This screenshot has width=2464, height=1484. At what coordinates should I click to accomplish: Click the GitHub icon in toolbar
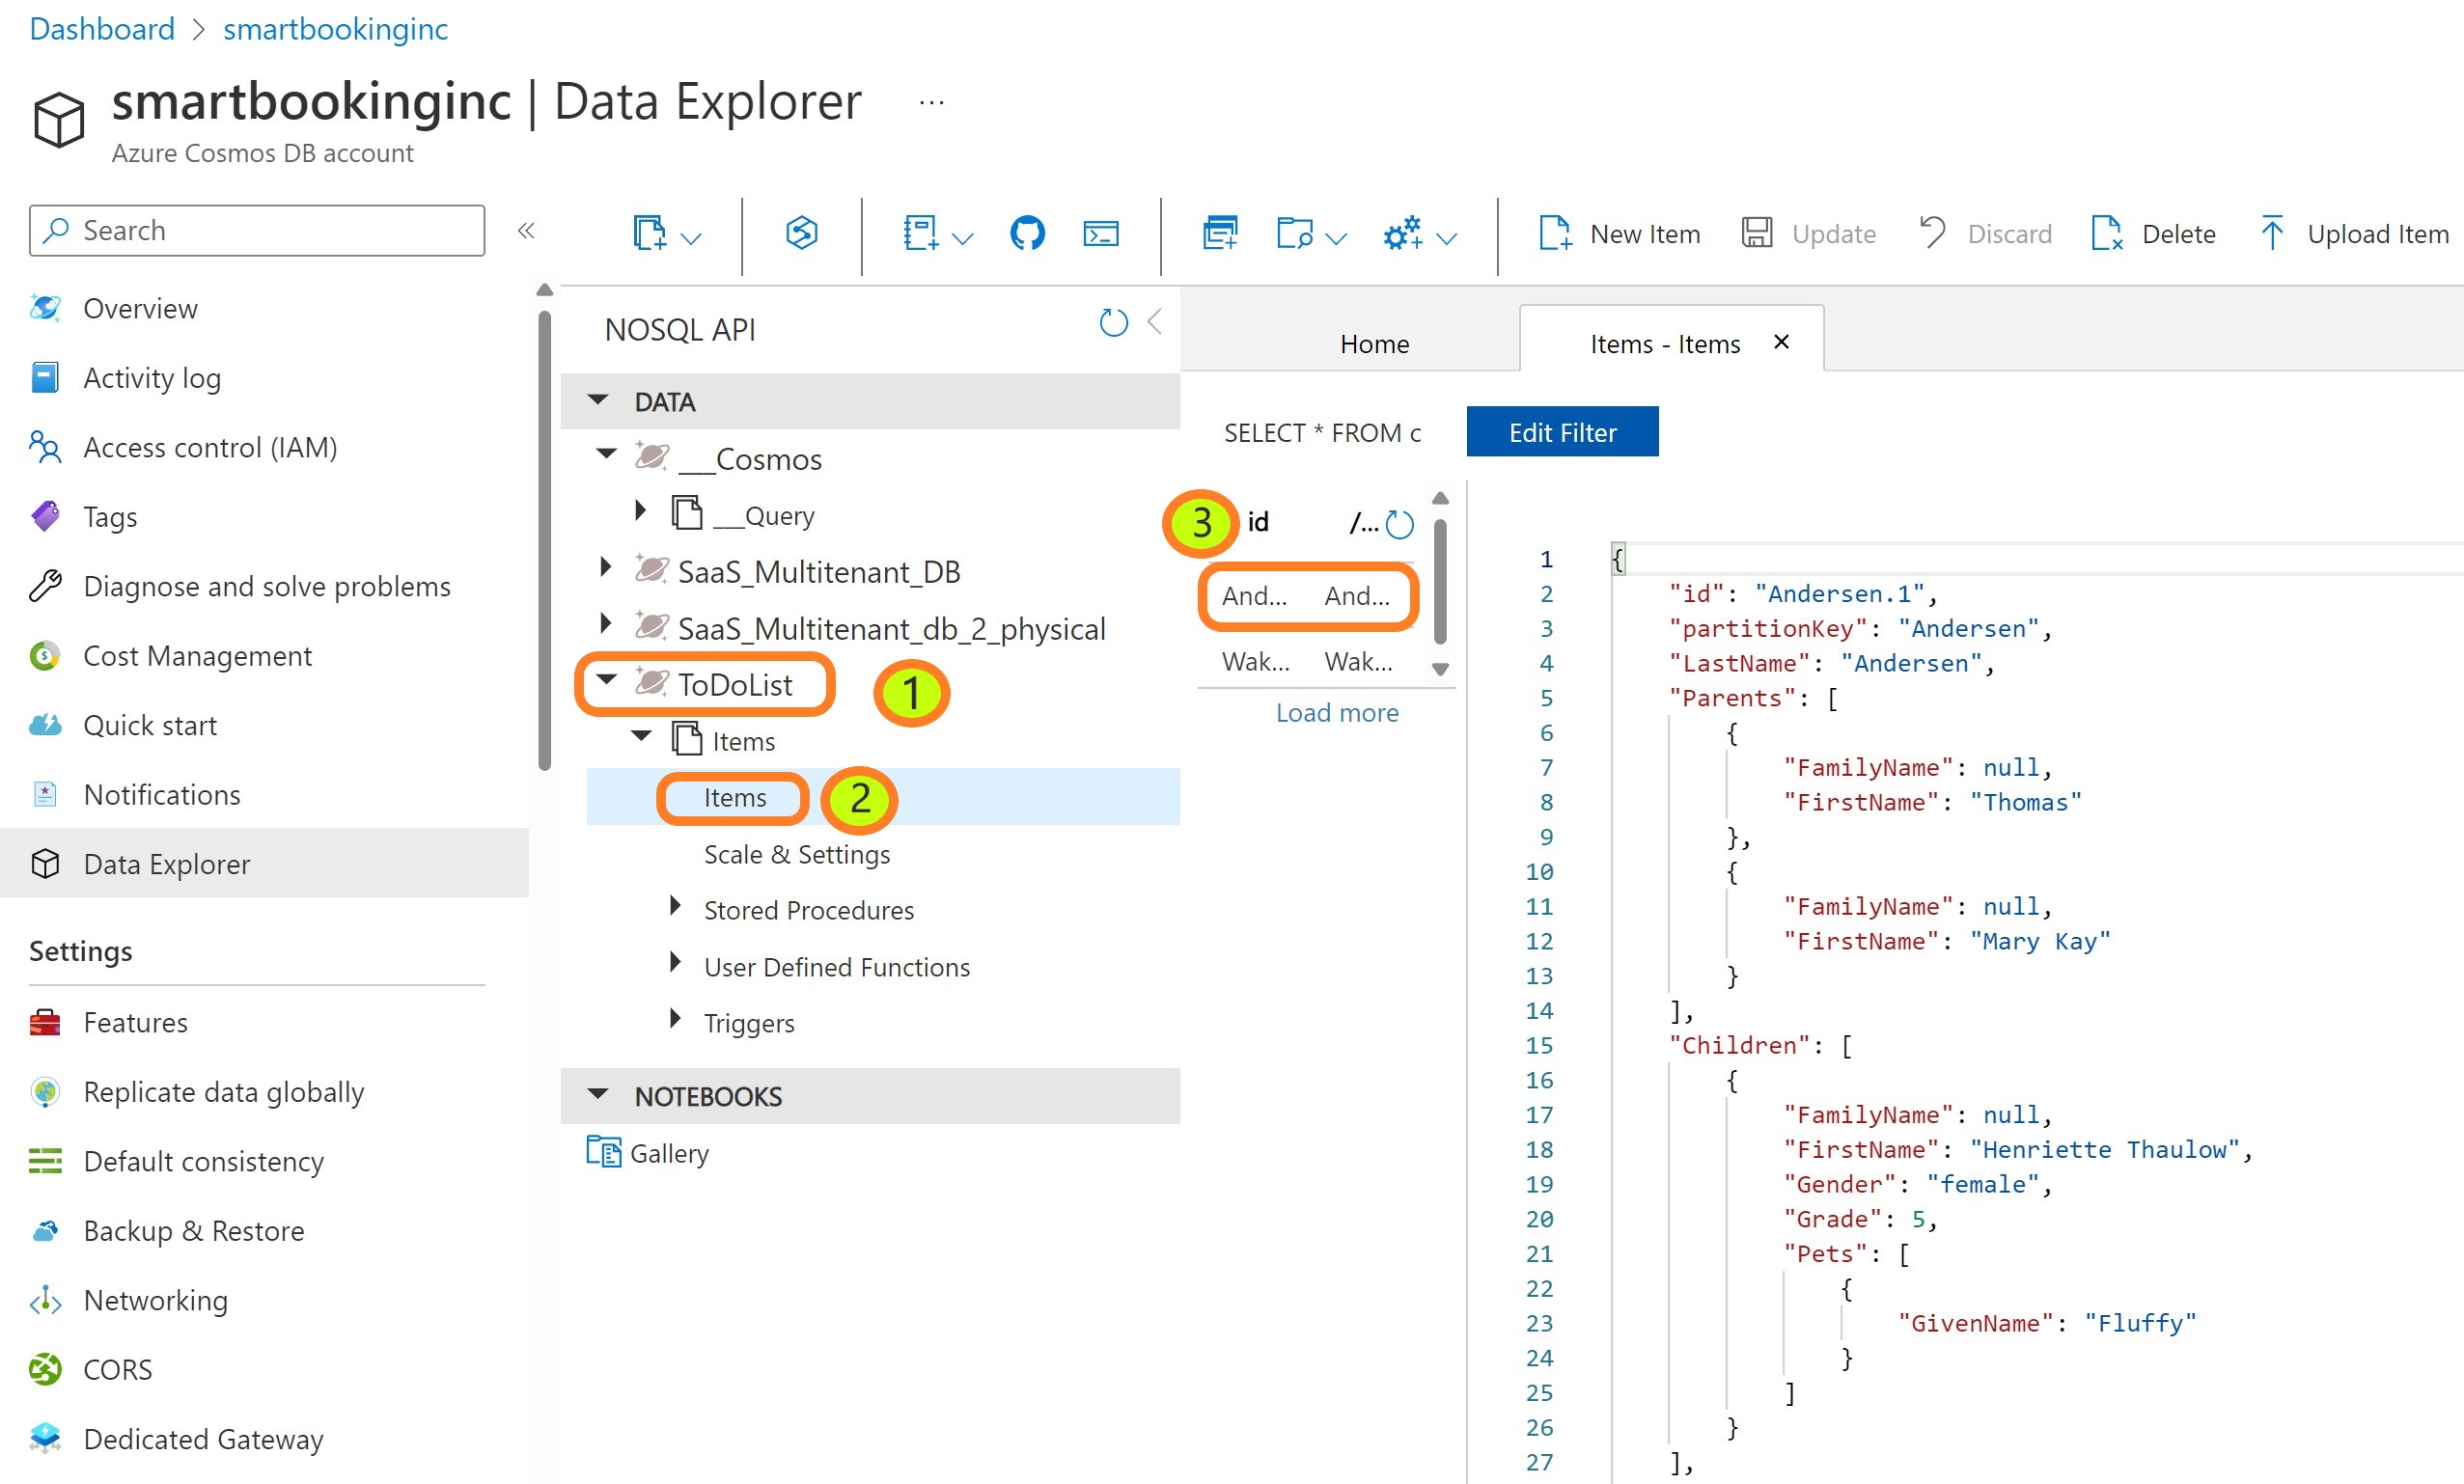(1026, 233)
